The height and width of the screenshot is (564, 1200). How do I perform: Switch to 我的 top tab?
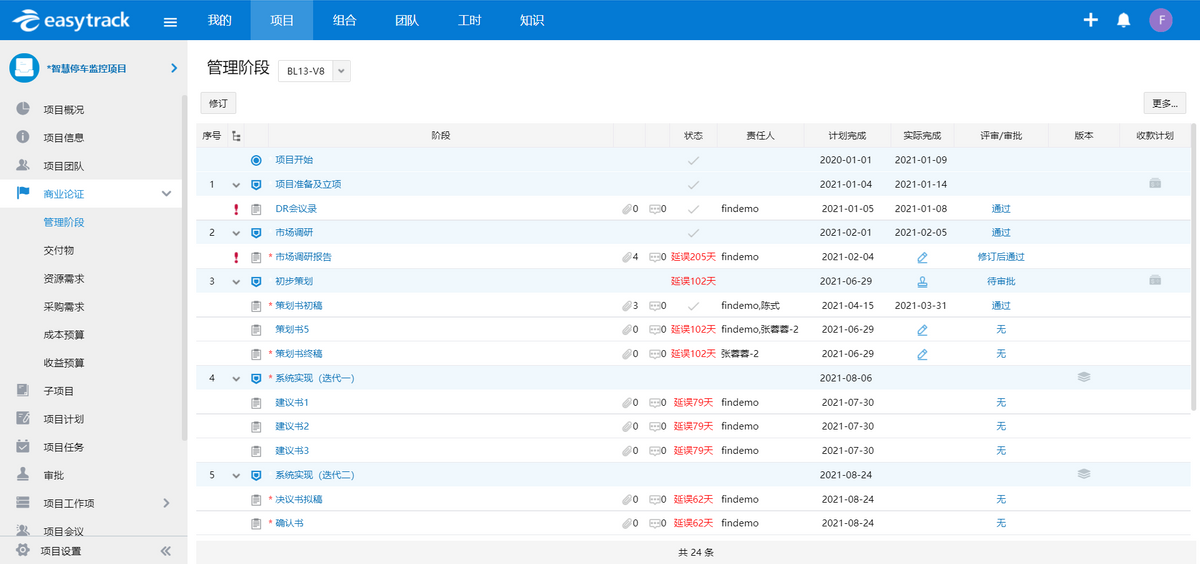pos(220,20)
